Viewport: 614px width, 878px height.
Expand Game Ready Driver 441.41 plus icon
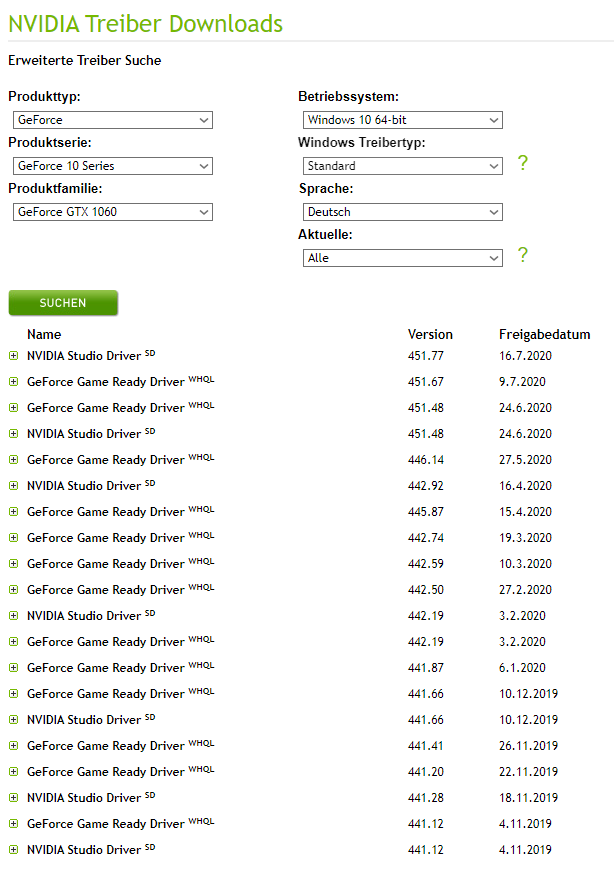coord(13,746)
